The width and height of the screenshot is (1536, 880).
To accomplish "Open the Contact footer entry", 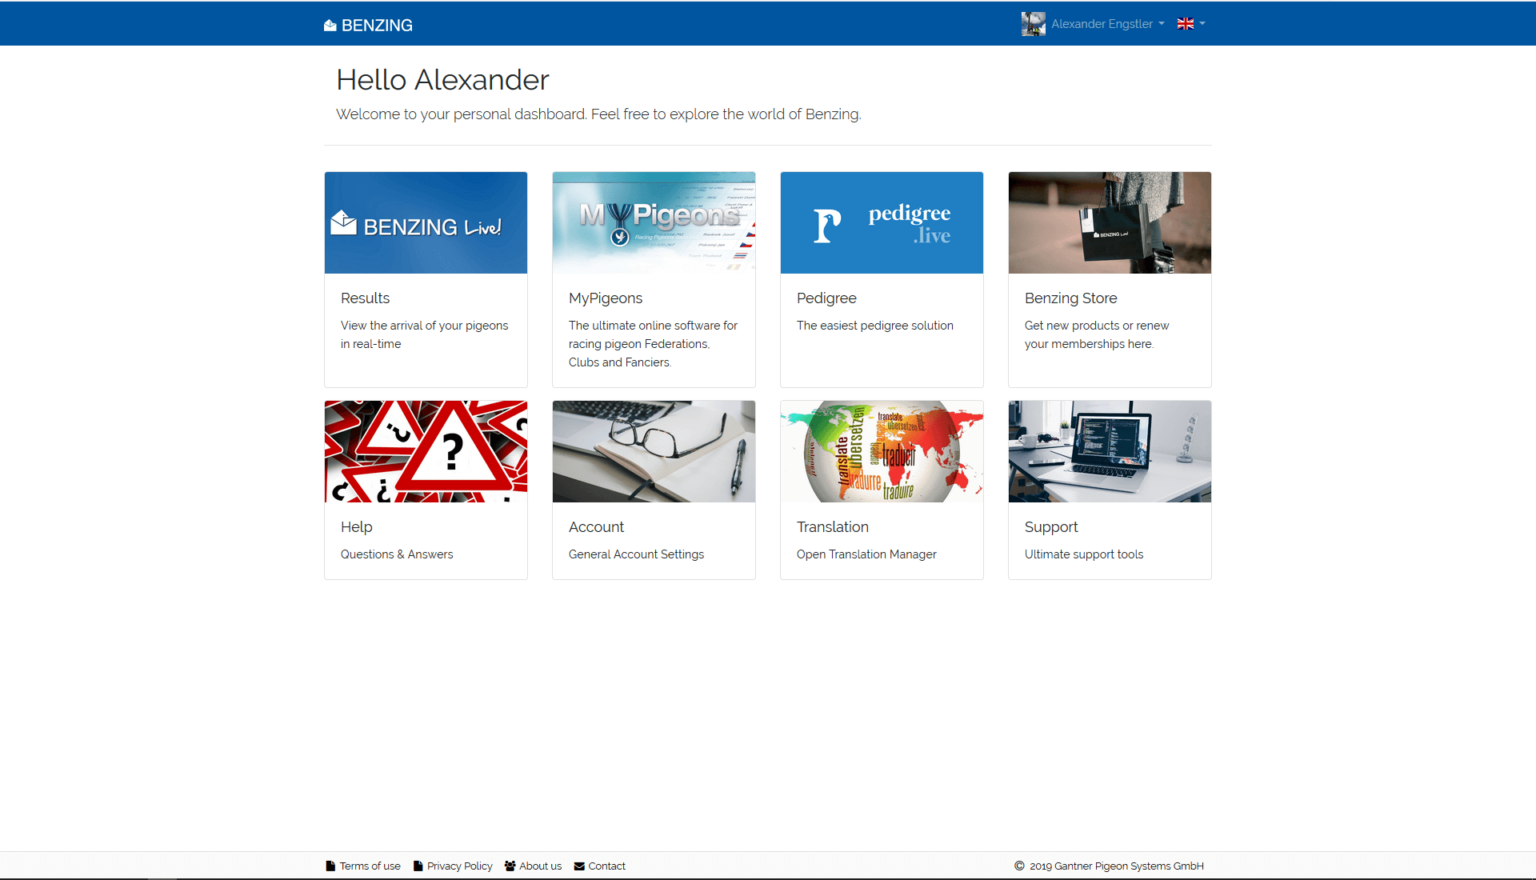I will coord(606,866).
